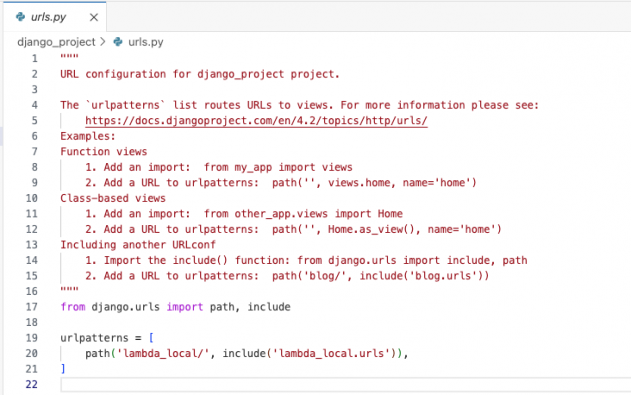
Task: Click the closing bracket on line 21
Action: pos(63,369)
